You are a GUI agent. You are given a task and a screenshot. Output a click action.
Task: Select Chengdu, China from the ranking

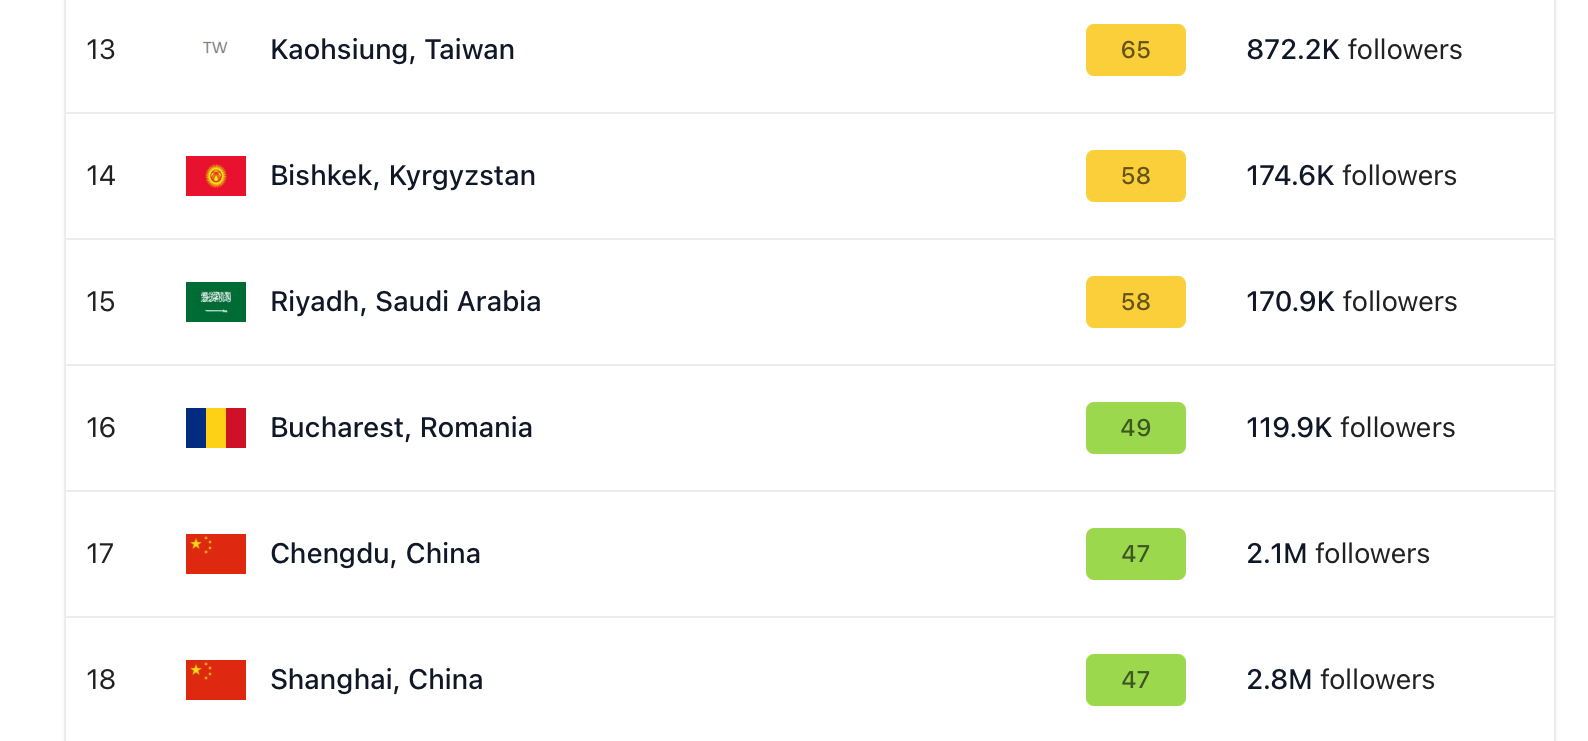[x=375, y=554]
